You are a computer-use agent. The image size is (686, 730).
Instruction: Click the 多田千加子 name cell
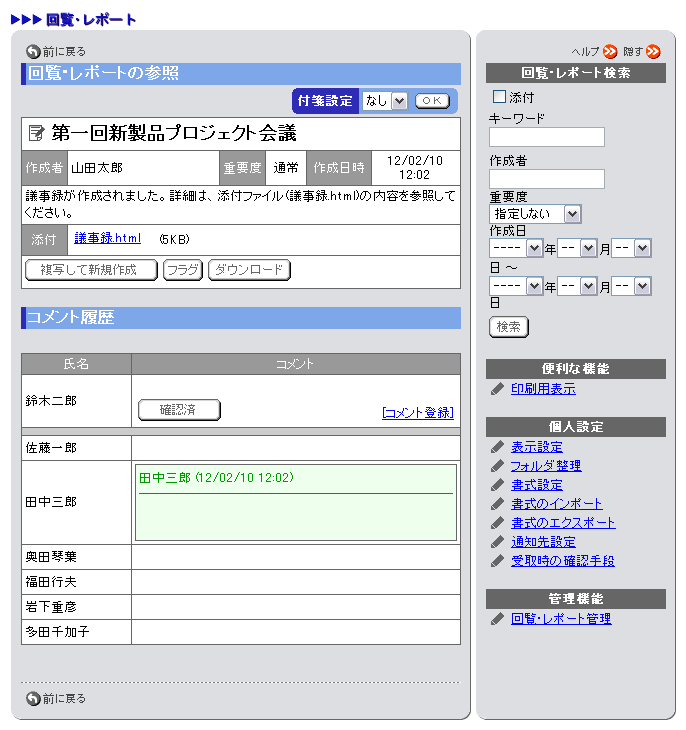point(76,632)
